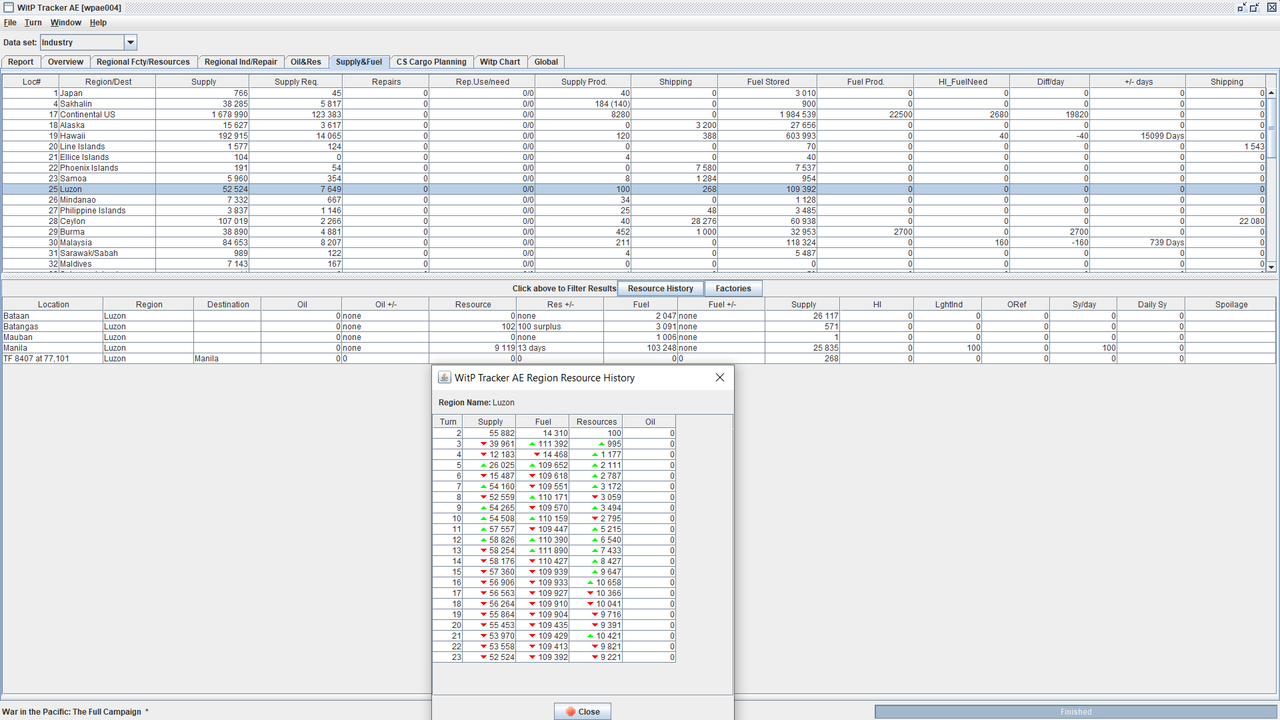The image size is (1280, 720).
Task: Select the Ellice Islands row
Action: pos(634,157)
